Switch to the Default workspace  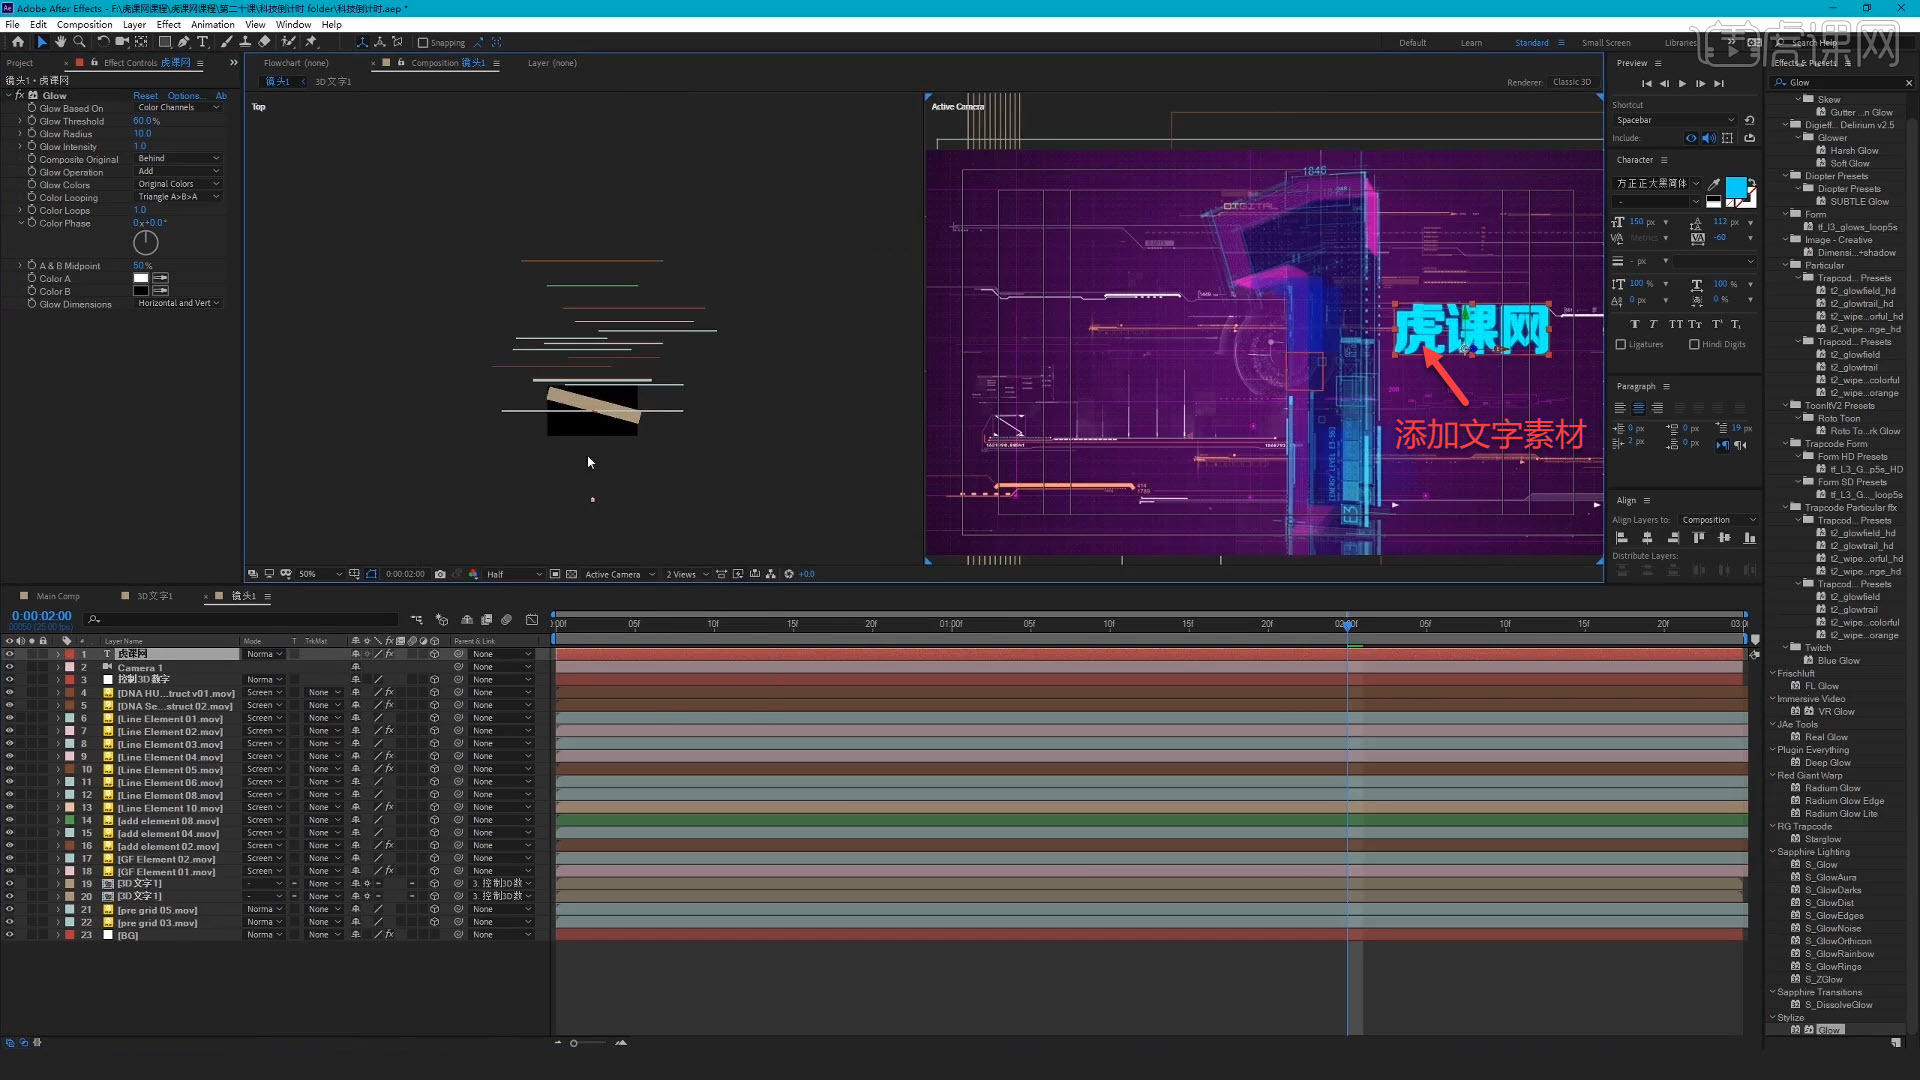coord(1412,43)
